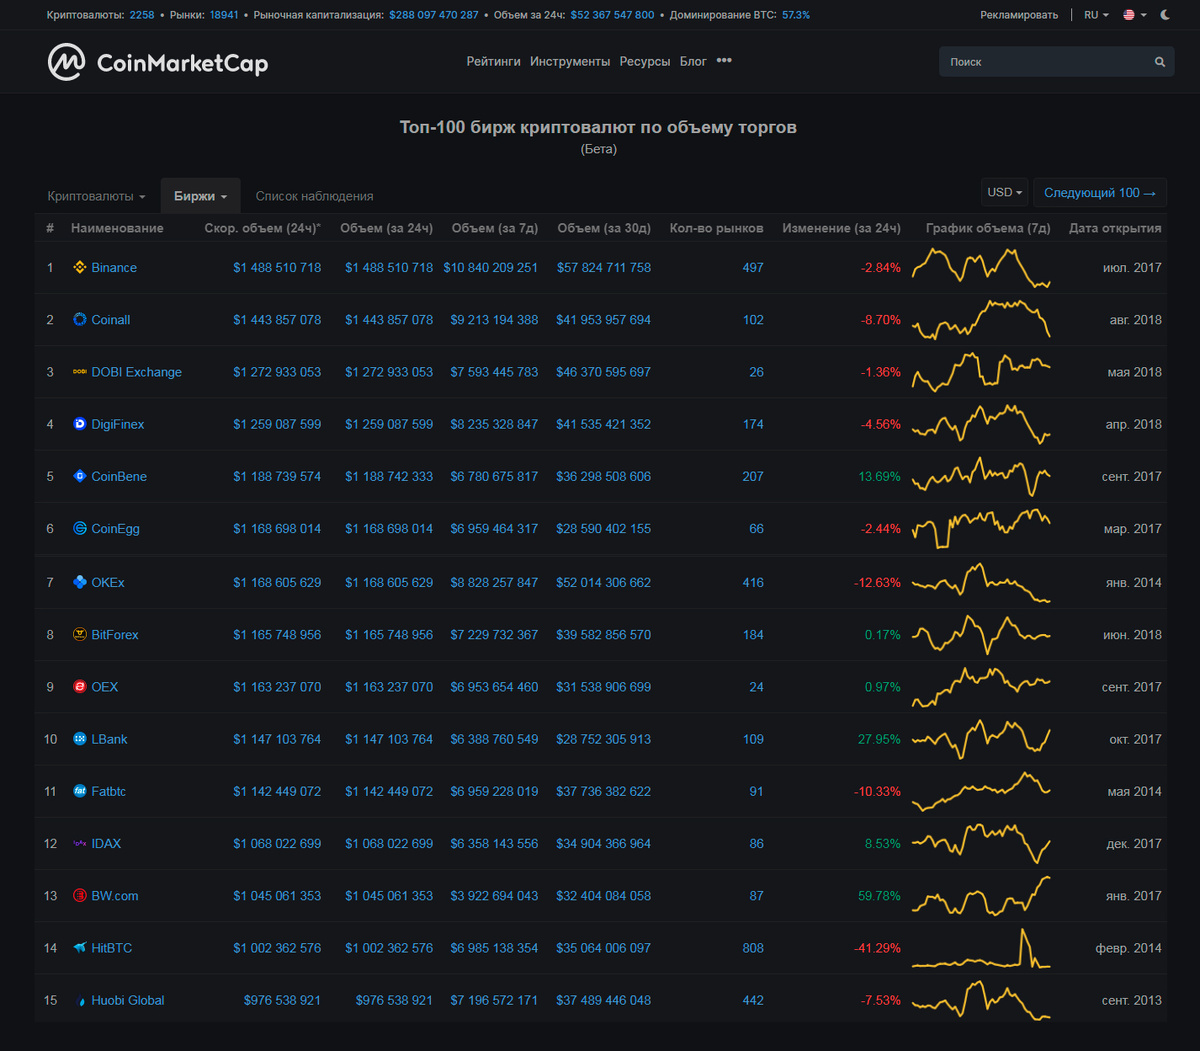Open the Huobi Global link
This screenshot has width=1200, height=1051.
(128, 1000)
